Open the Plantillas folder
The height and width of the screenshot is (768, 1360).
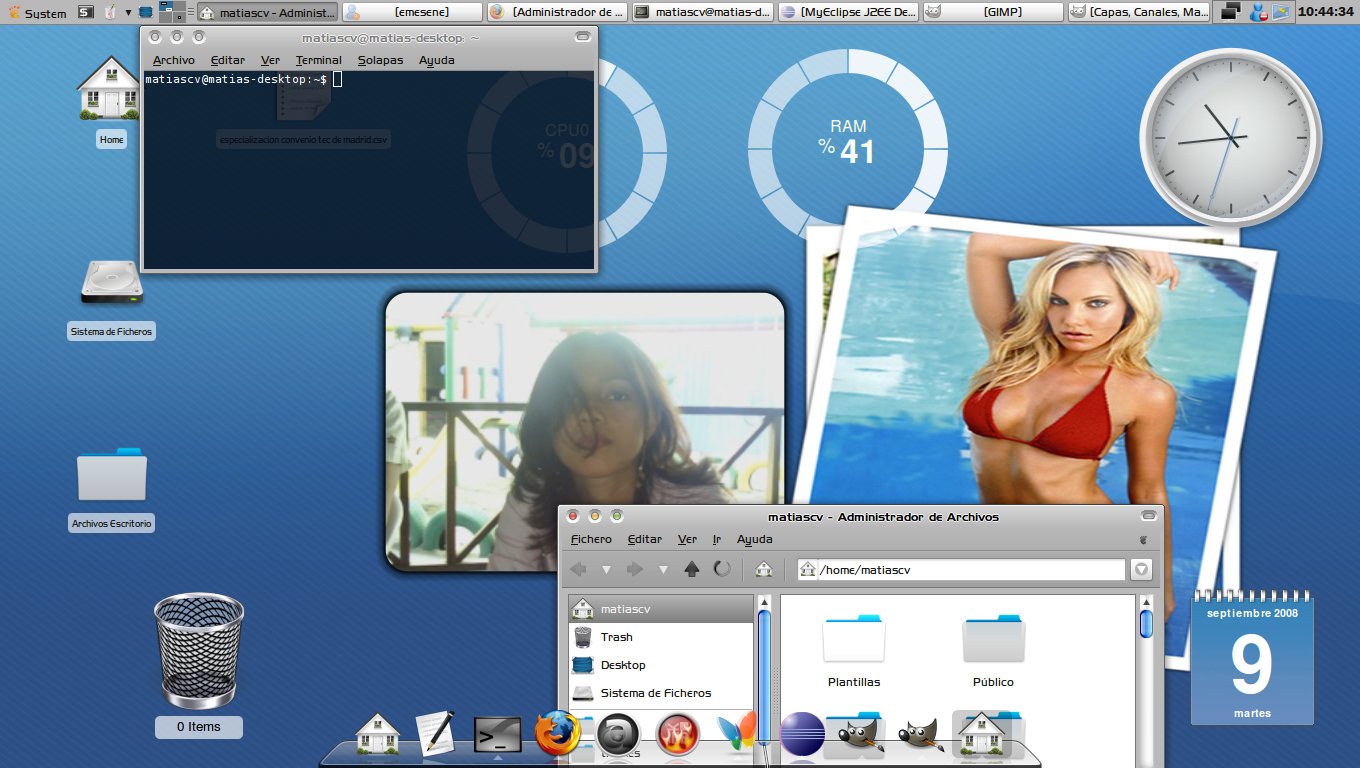[x=854, y=650]
